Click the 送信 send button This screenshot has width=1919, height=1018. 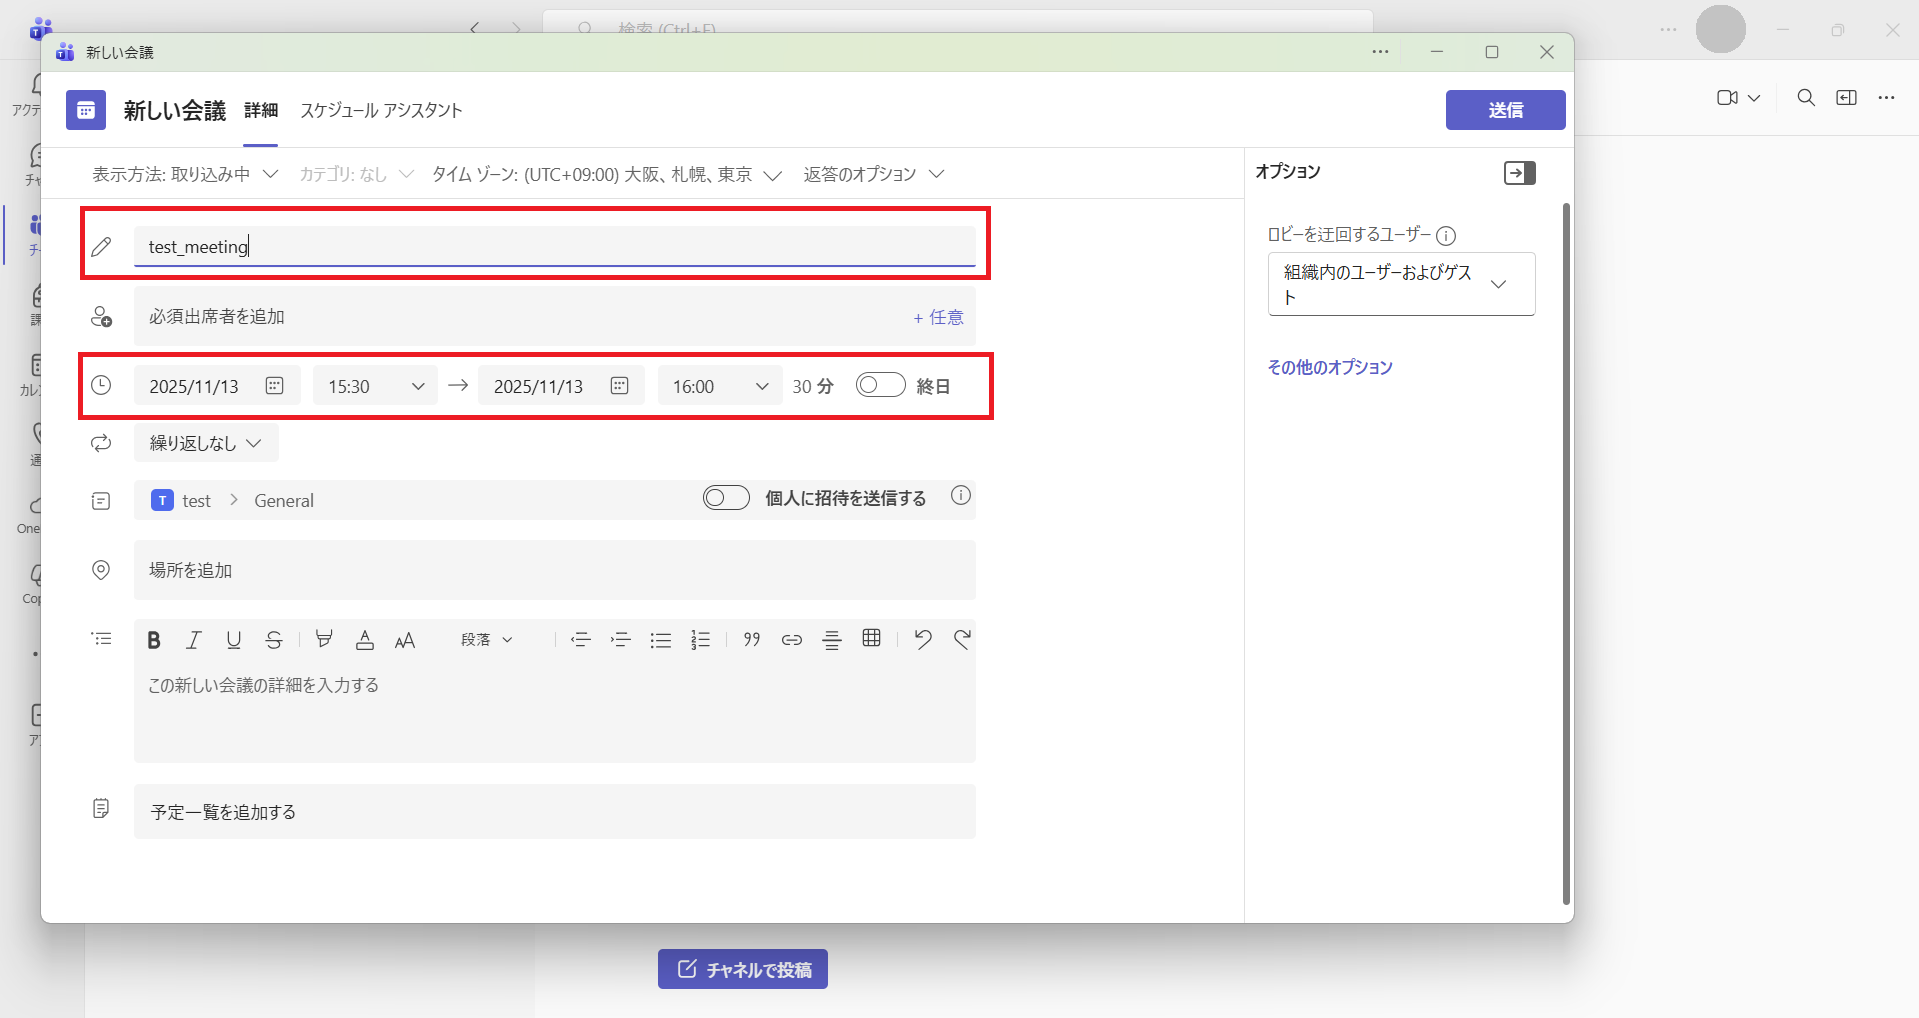click(1505, 110)
